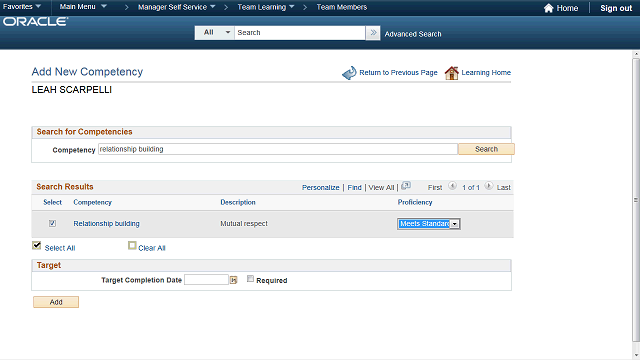Click the Learning Home house icon
The height and width of the screenshot is (360, 640).
pyautogui.click(x=451, y=73)
